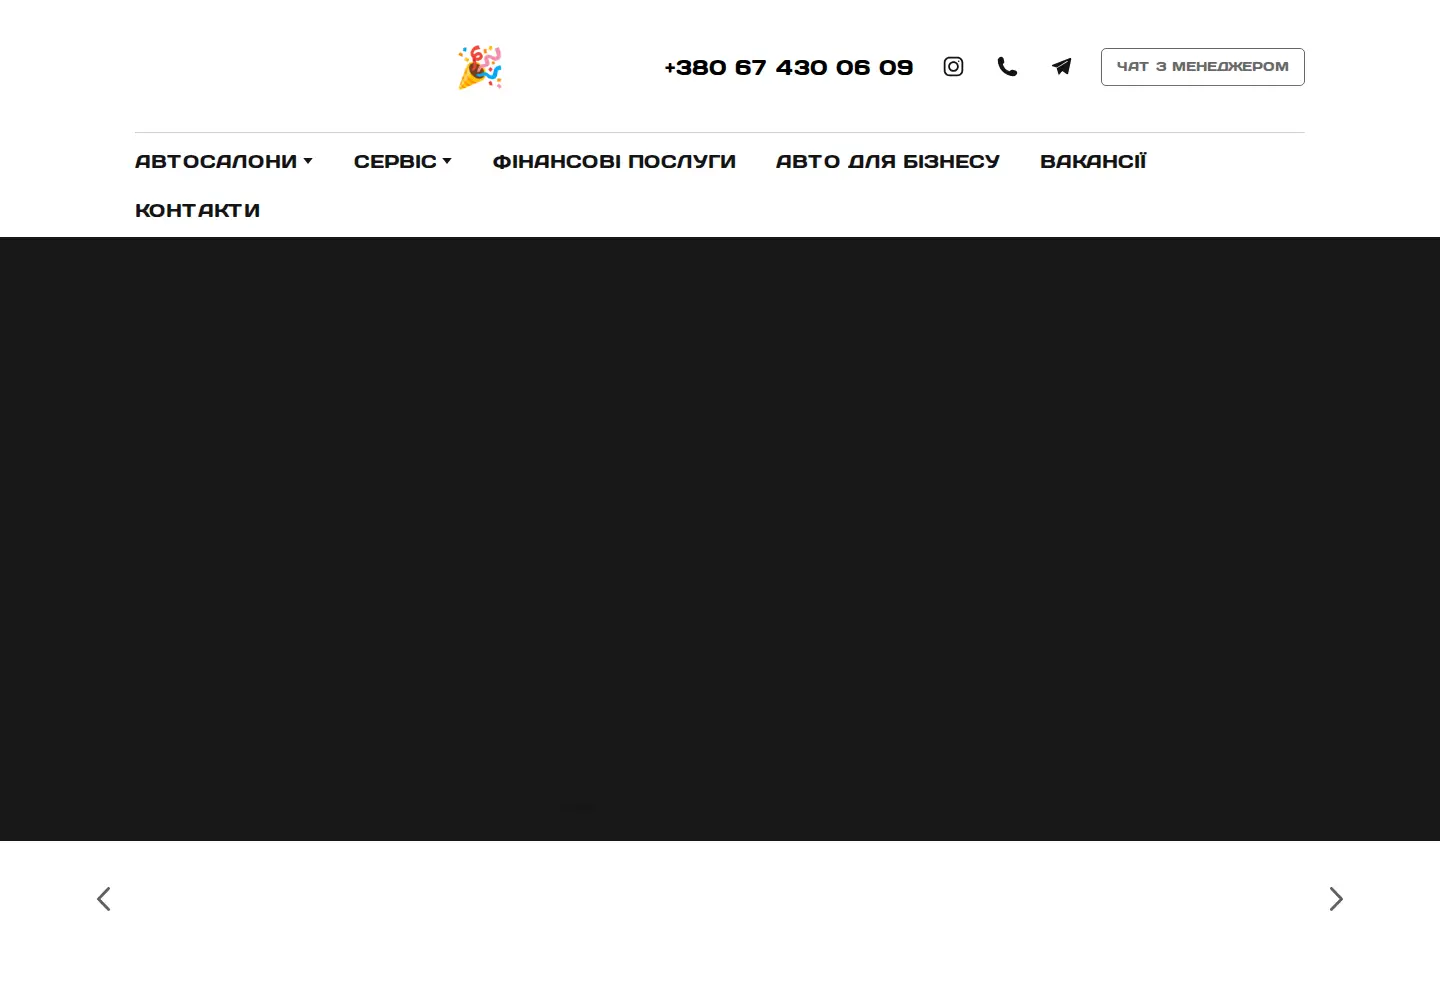Expand the Автосалони dropdown menu
This screenshot has width=1440, height=1000.
224,161
